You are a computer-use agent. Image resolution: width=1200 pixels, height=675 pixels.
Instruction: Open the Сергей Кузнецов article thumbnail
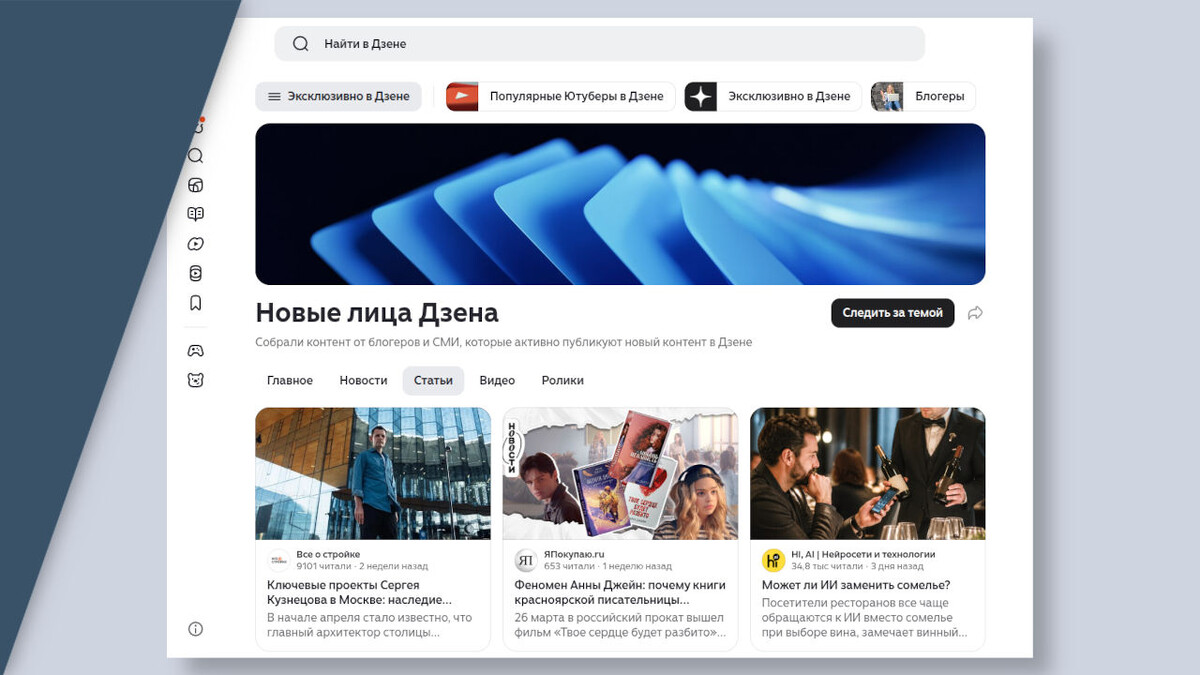click(373, 473)
